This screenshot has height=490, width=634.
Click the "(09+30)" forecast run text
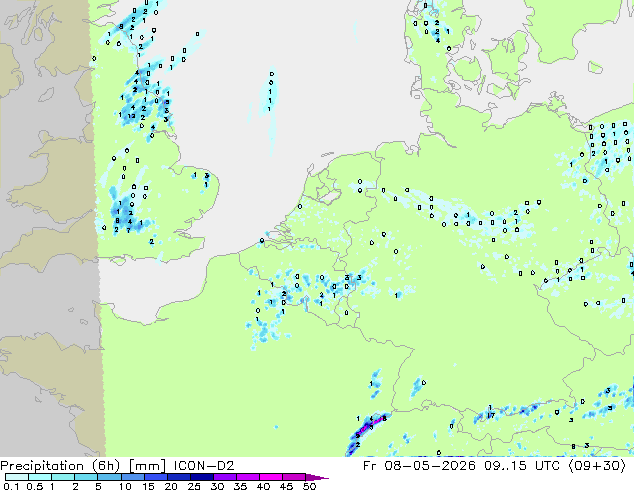597,466
